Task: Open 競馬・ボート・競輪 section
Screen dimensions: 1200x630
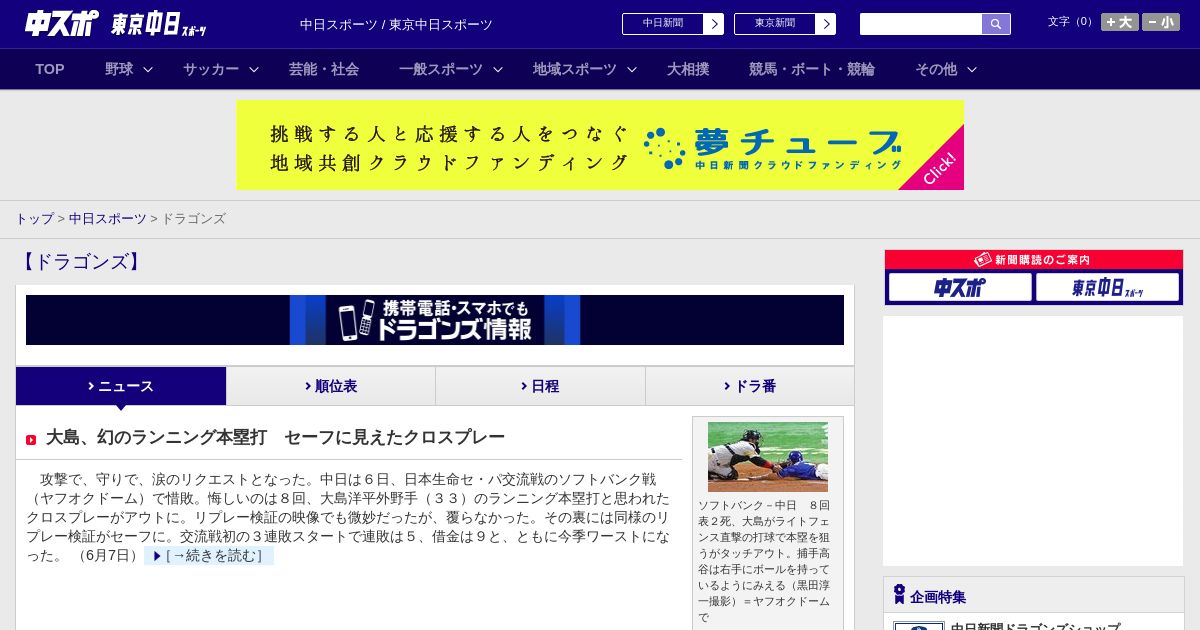Action: [x=812, y=69]
